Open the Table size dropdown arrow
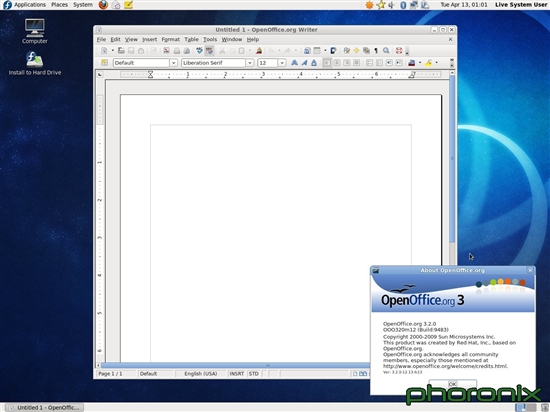The height and width of the screenshot is (412, 550). [325, 51]
